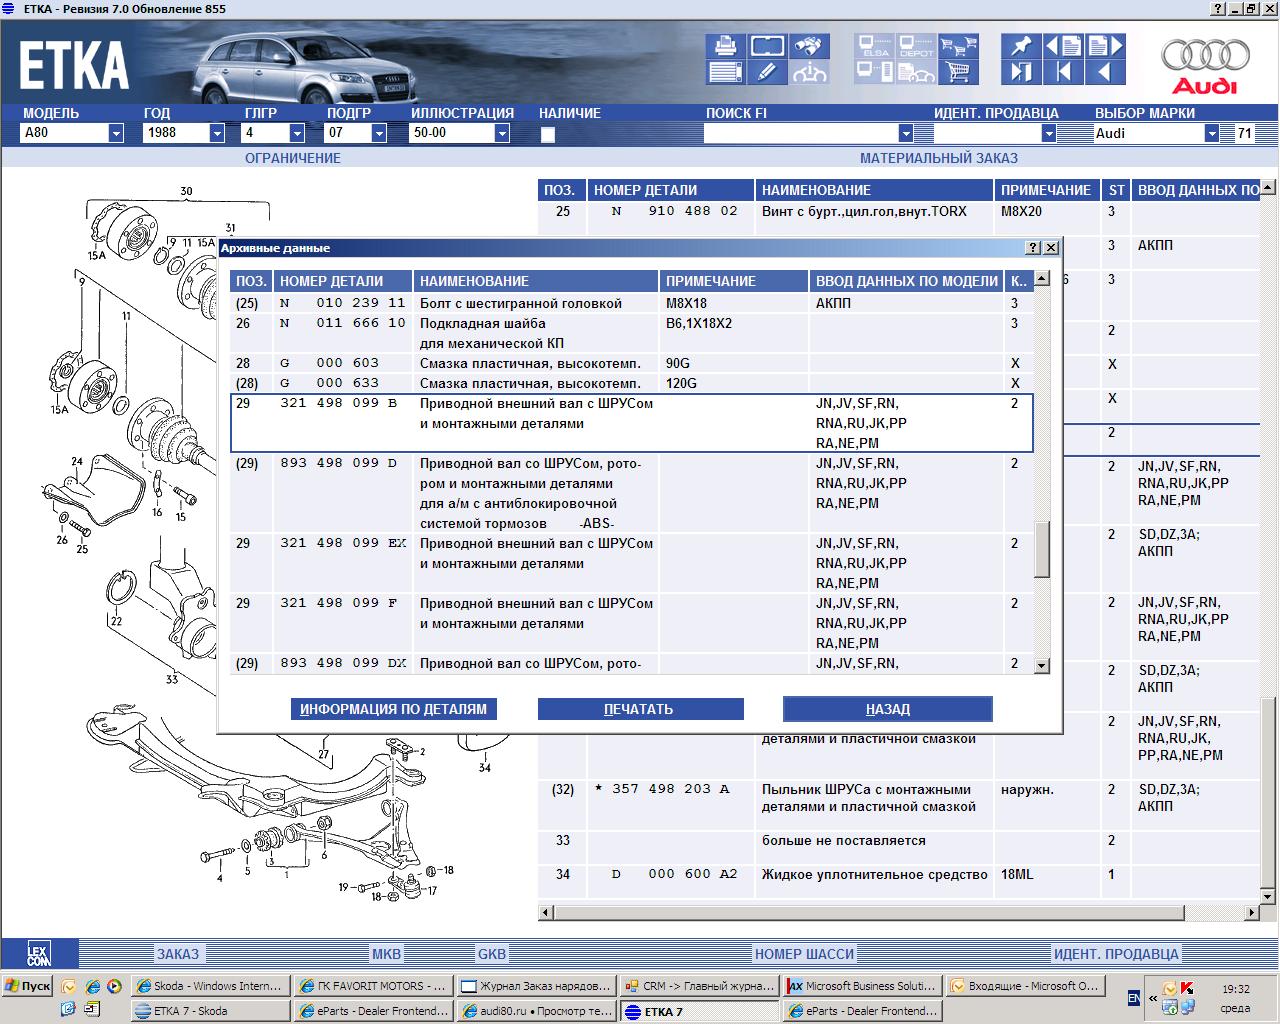
Task: Select part number 321 498 099 B row
Action: tap(631, 423)
